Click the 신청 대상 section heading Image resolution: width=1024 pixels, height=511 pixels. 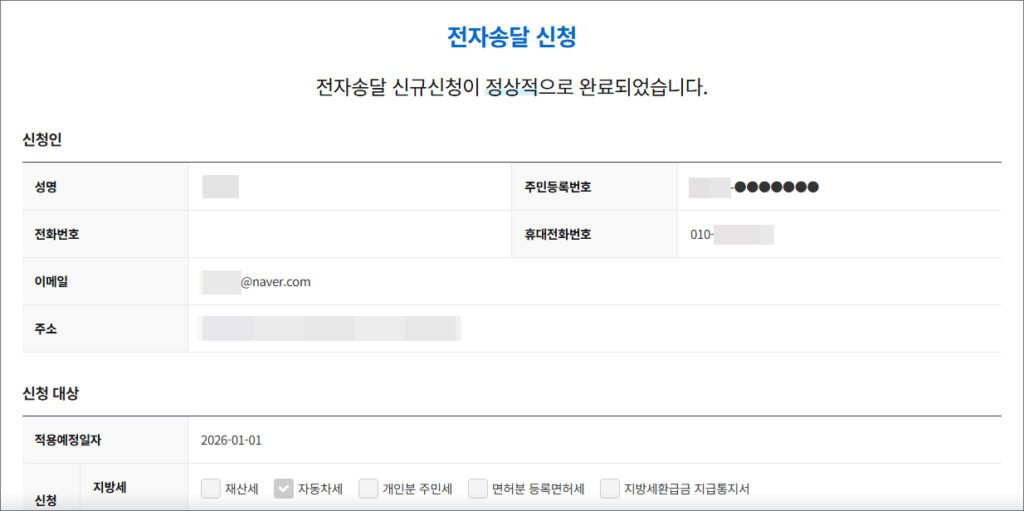[x=50, y=393]
